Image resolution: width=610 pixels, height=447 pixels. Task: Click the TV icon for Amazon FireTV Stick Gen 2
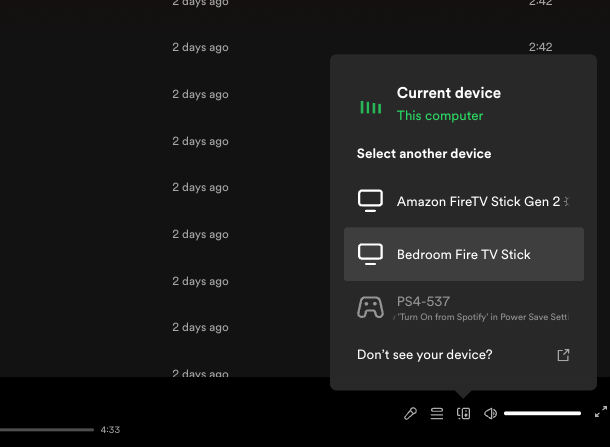(x=370, y=201)
